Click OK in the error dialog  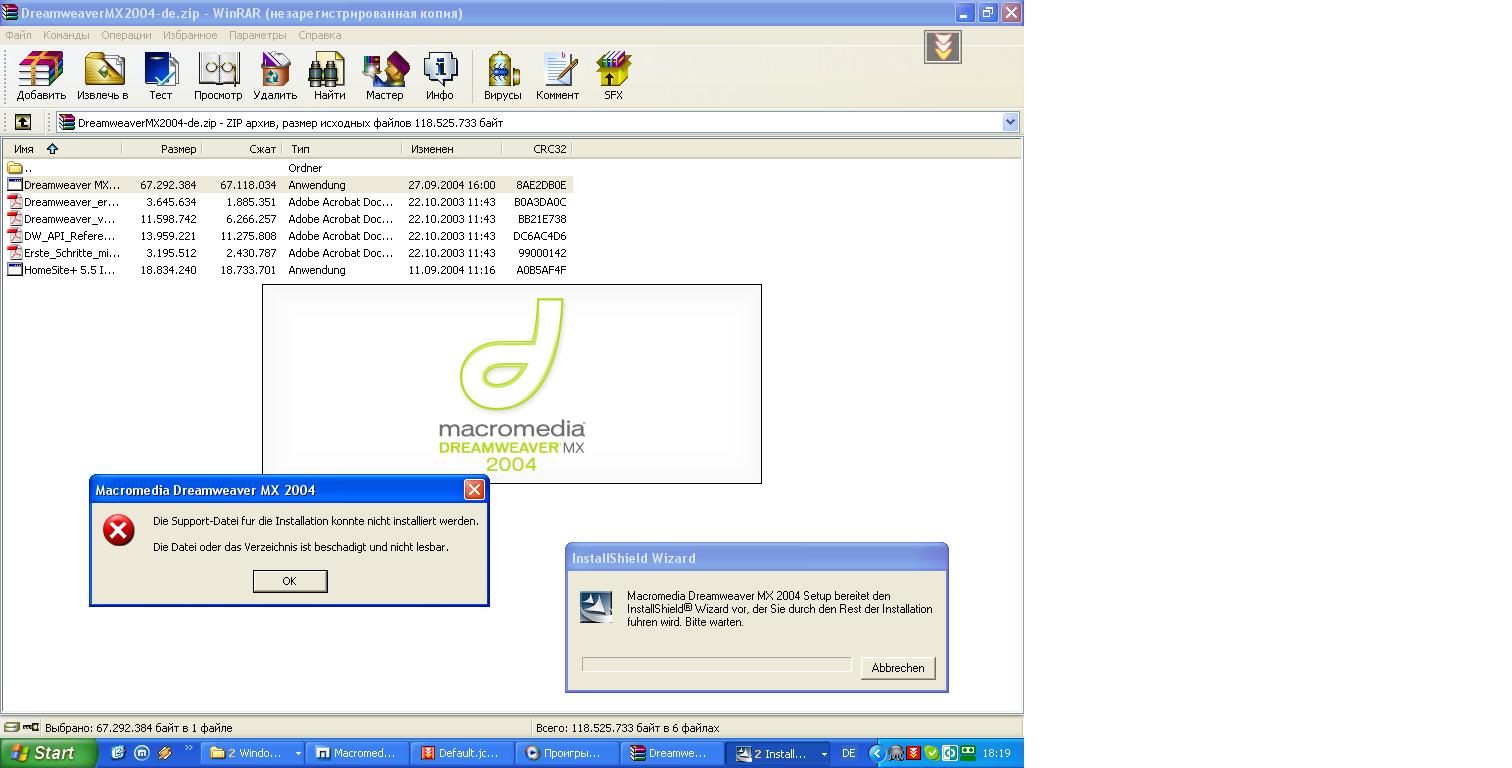(x=290, y=581)
